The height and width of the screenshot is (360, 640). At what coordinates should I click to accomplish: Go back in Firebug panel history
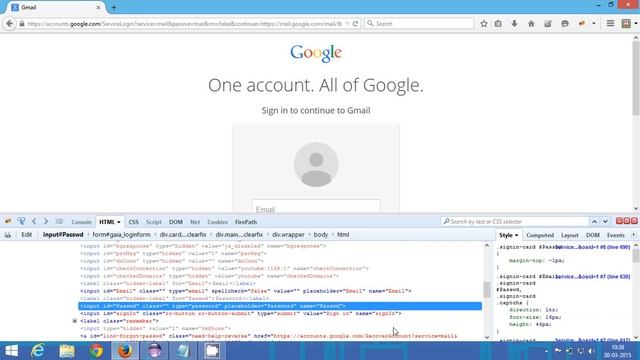tap(34, 221)
